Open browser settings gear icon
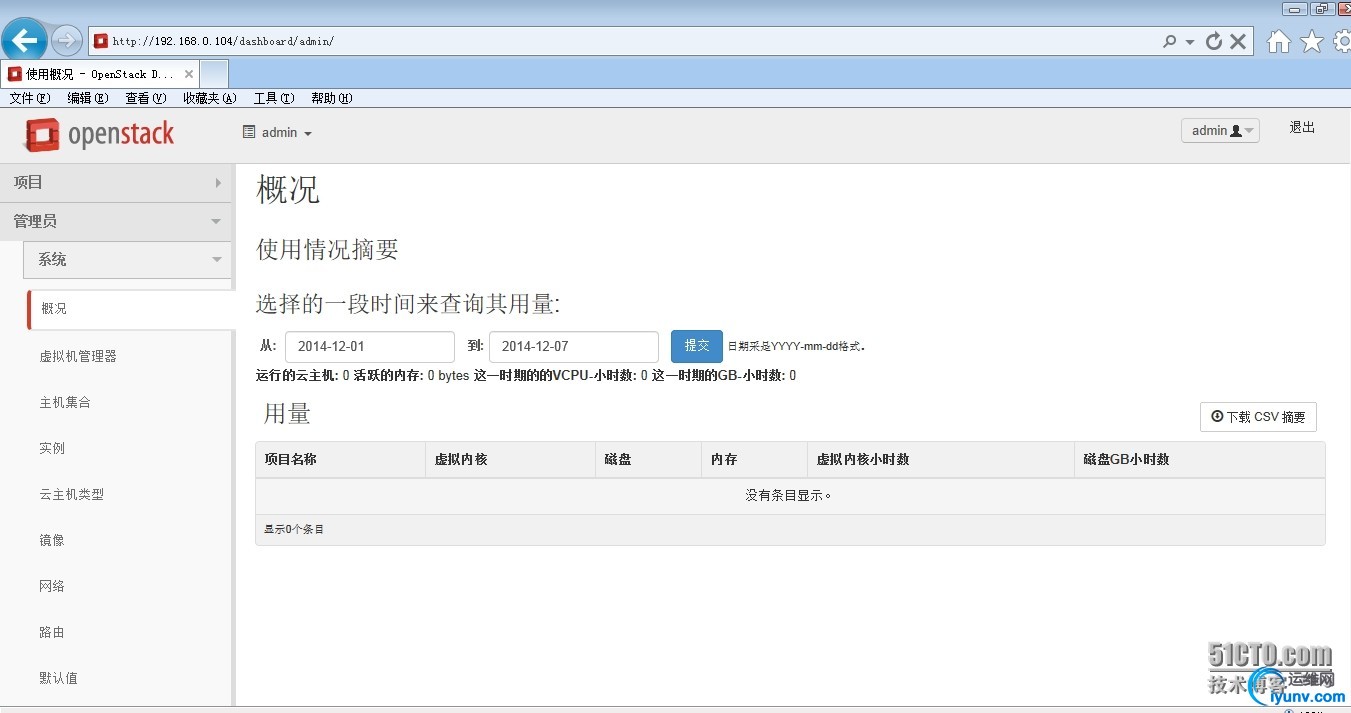The height and width of the screenshot is (713, 1351). pyautogui.click(x=1341, y=41)
